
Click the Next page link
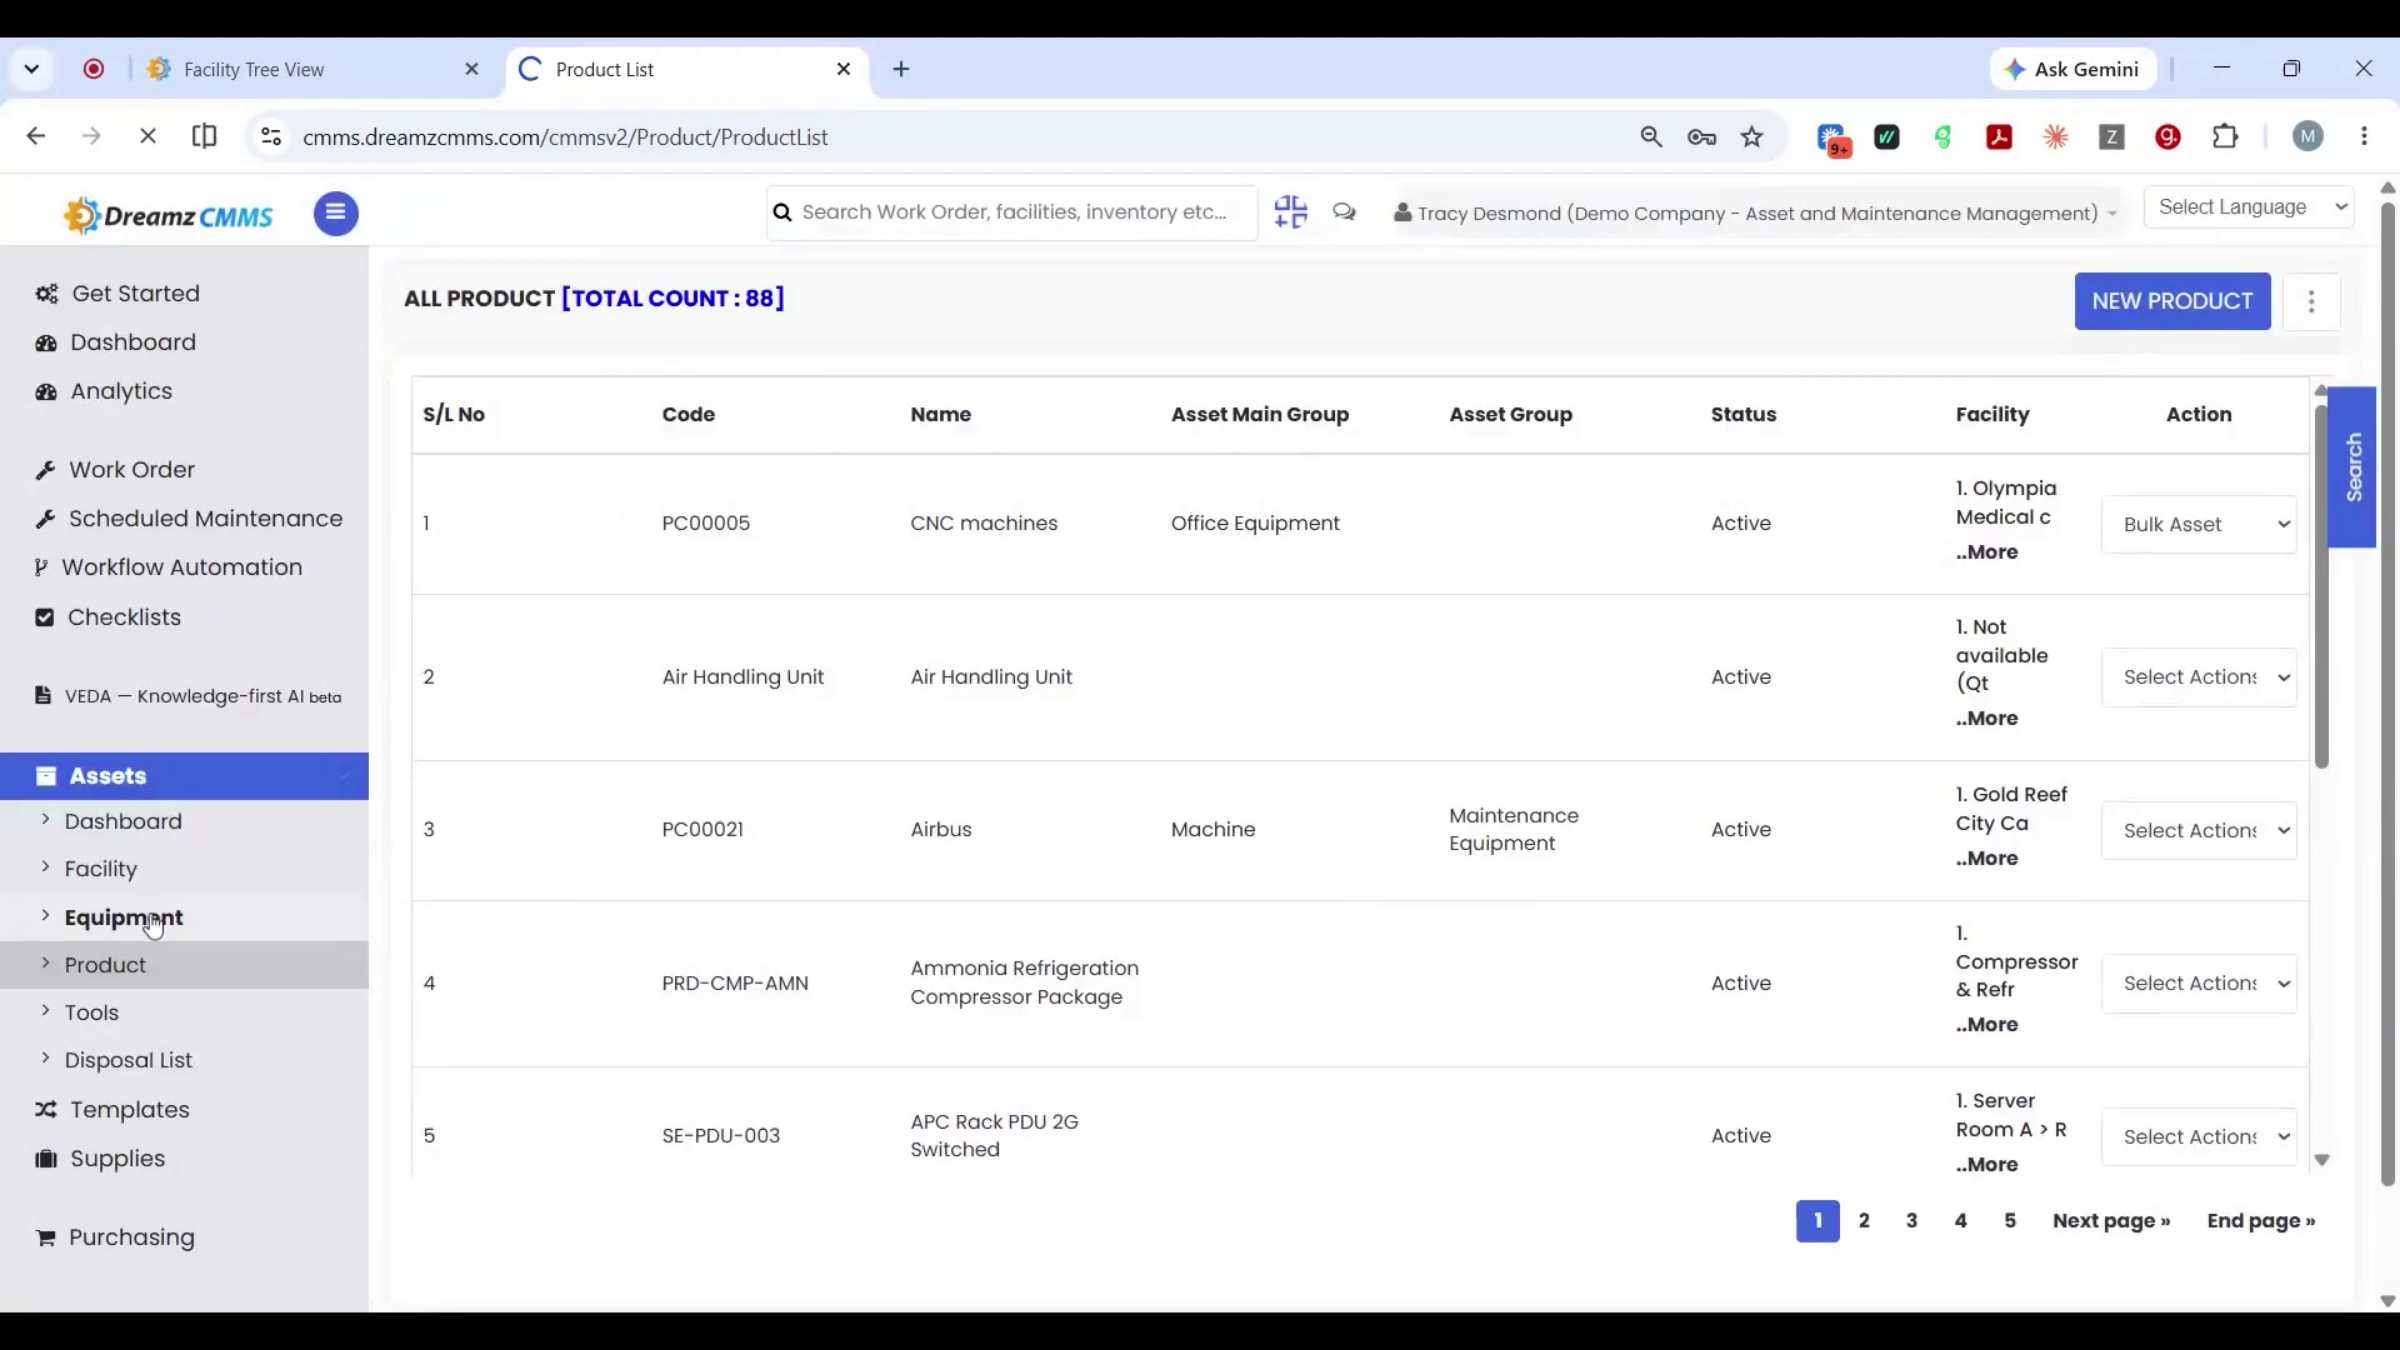tap(2111, 1221)
